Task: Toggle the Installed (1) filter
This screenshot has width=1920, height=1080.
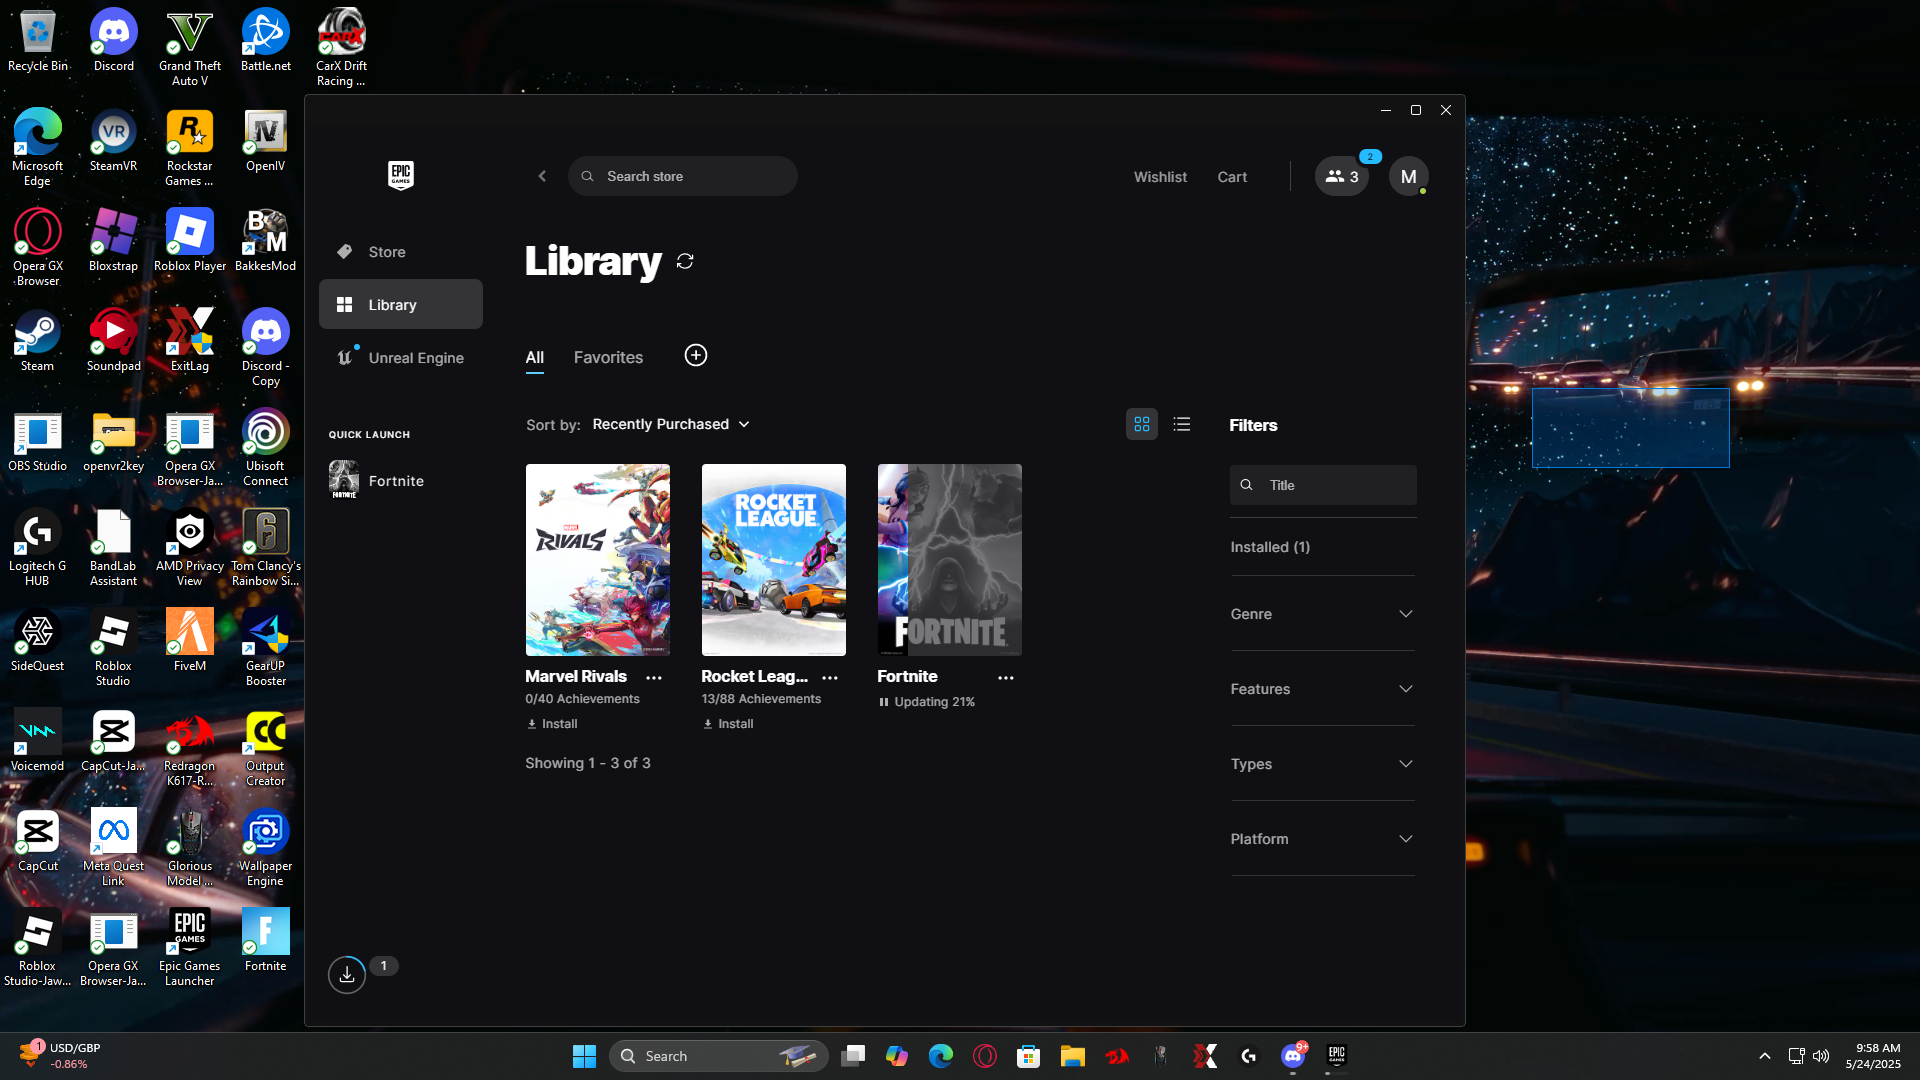Action: click(x=1270, y=547)
